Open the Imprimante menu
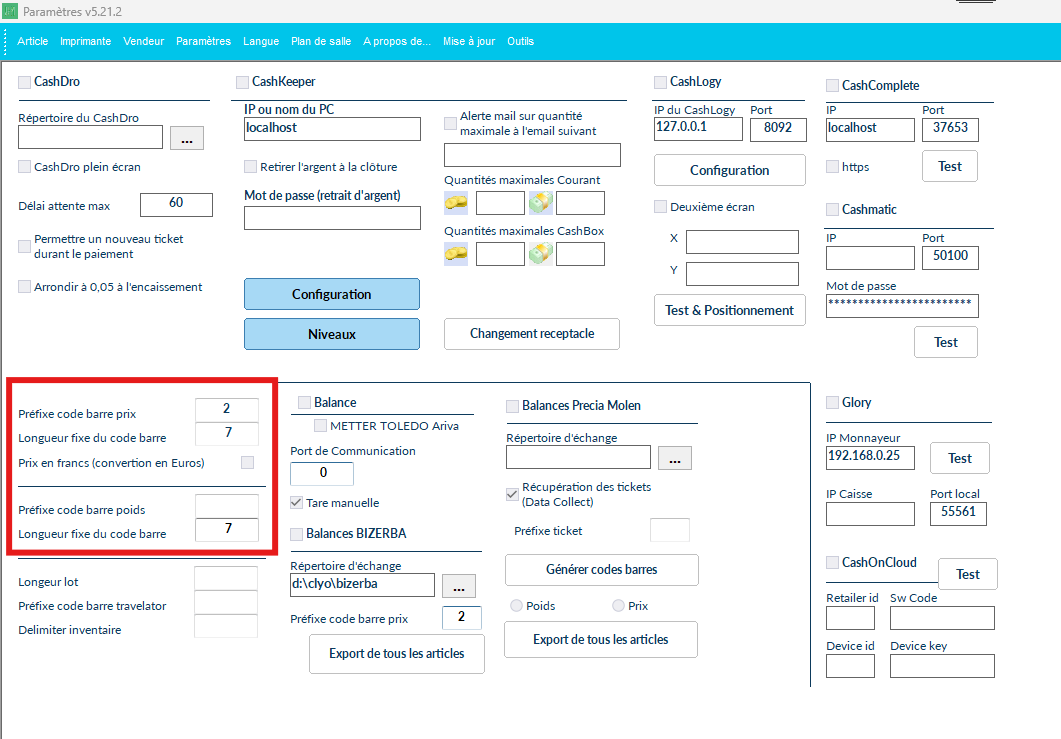Screen dimensions: 1061x739 85,41
